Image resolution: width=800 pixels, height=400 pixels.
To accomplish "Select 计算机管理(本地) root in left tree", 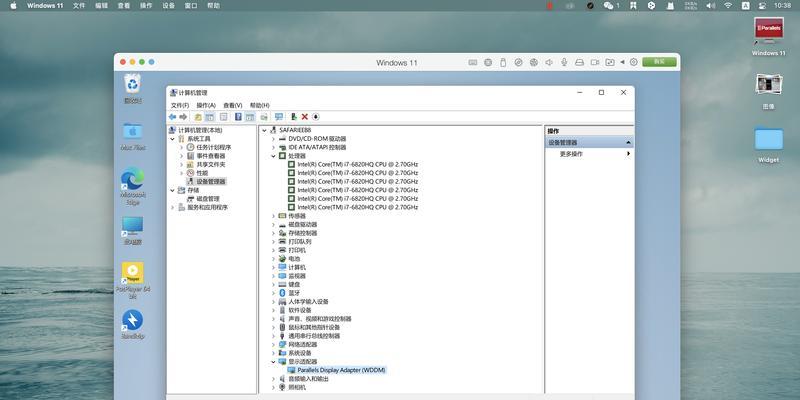I will [200, 130].
